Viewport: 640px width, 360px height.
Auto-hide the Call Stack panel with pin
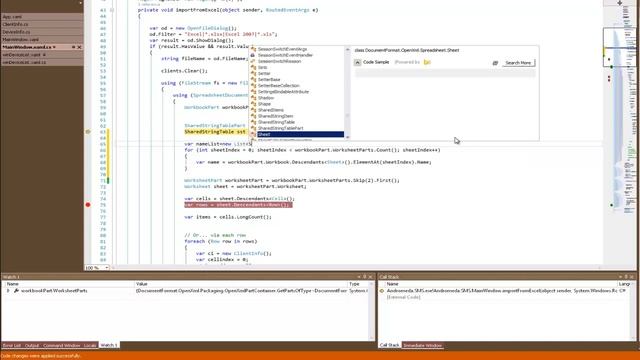tap(626, 277)
